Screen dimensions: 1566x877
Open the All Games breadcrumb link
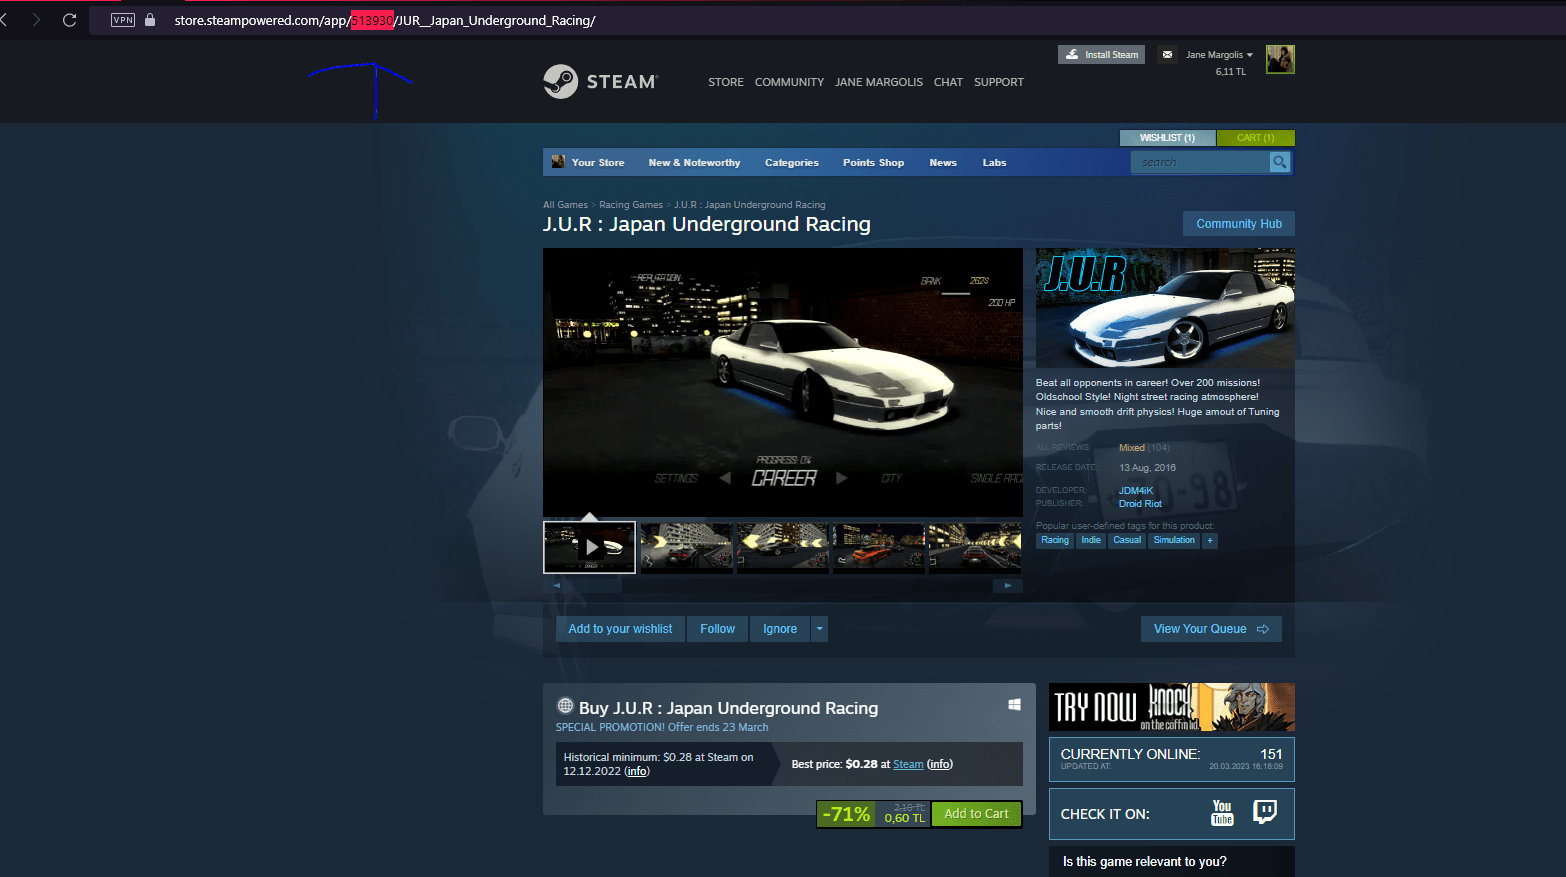point(565,205)
